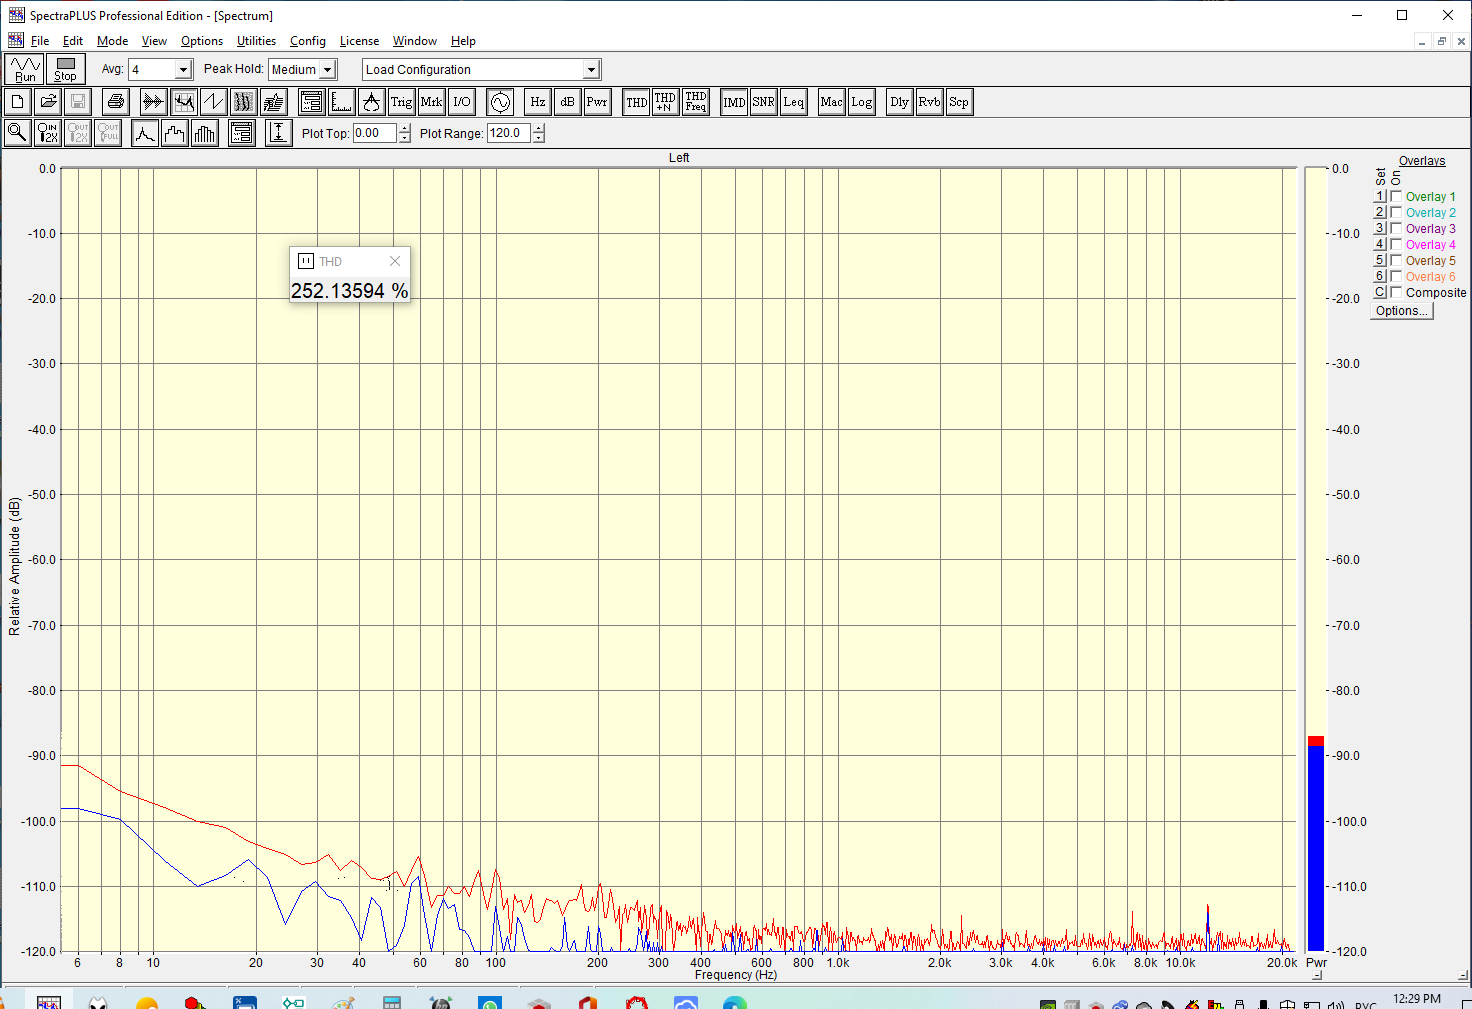This screenshot has width=1472, height=1009.
Task: Decrease the Plot Range stepper value
Action: pyautogui.click(x=539, y=138)
